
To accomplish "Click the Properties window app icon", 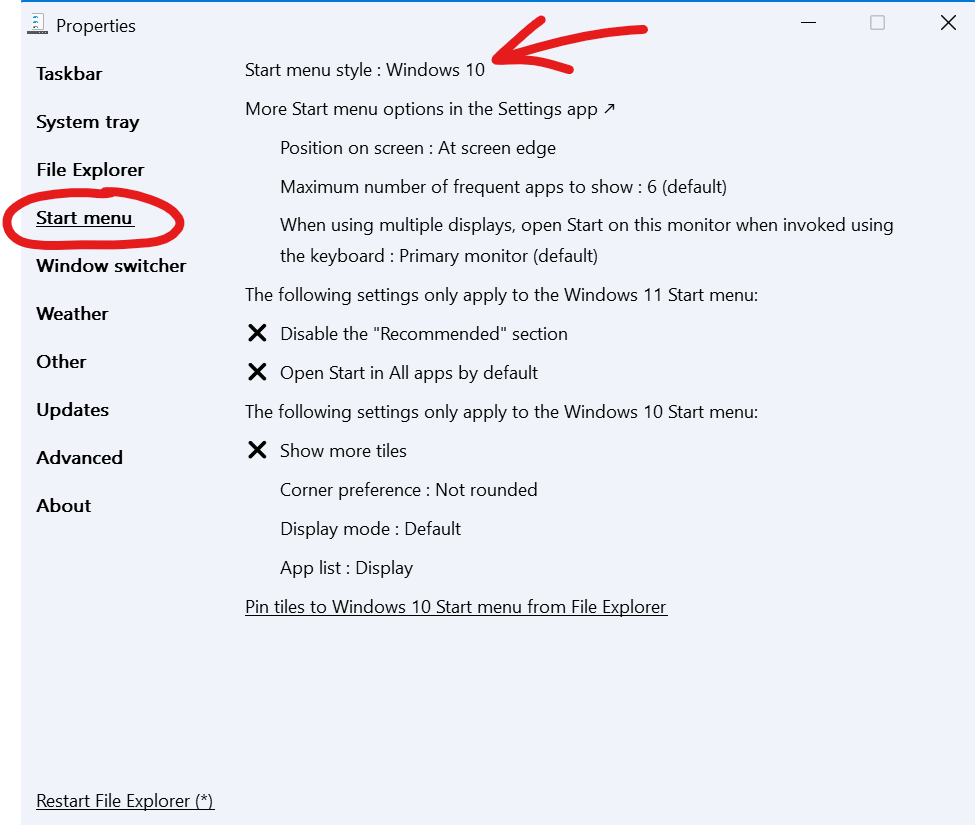I will (x=37, y=24).
